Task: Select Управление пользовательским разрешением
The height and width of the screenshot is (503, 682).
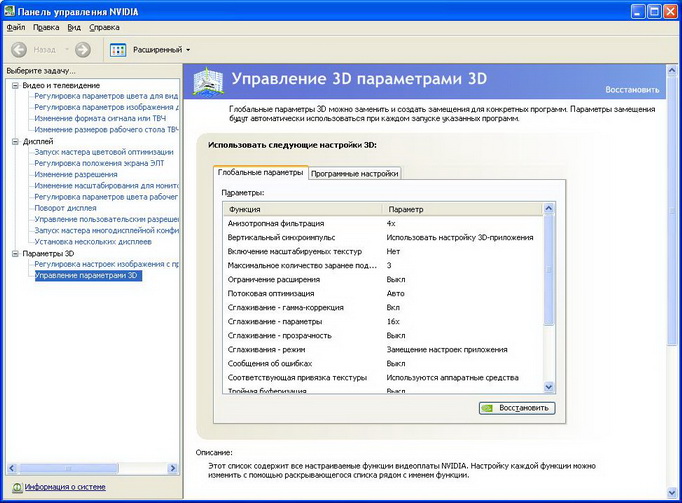Action: click(x=106, y=219)
